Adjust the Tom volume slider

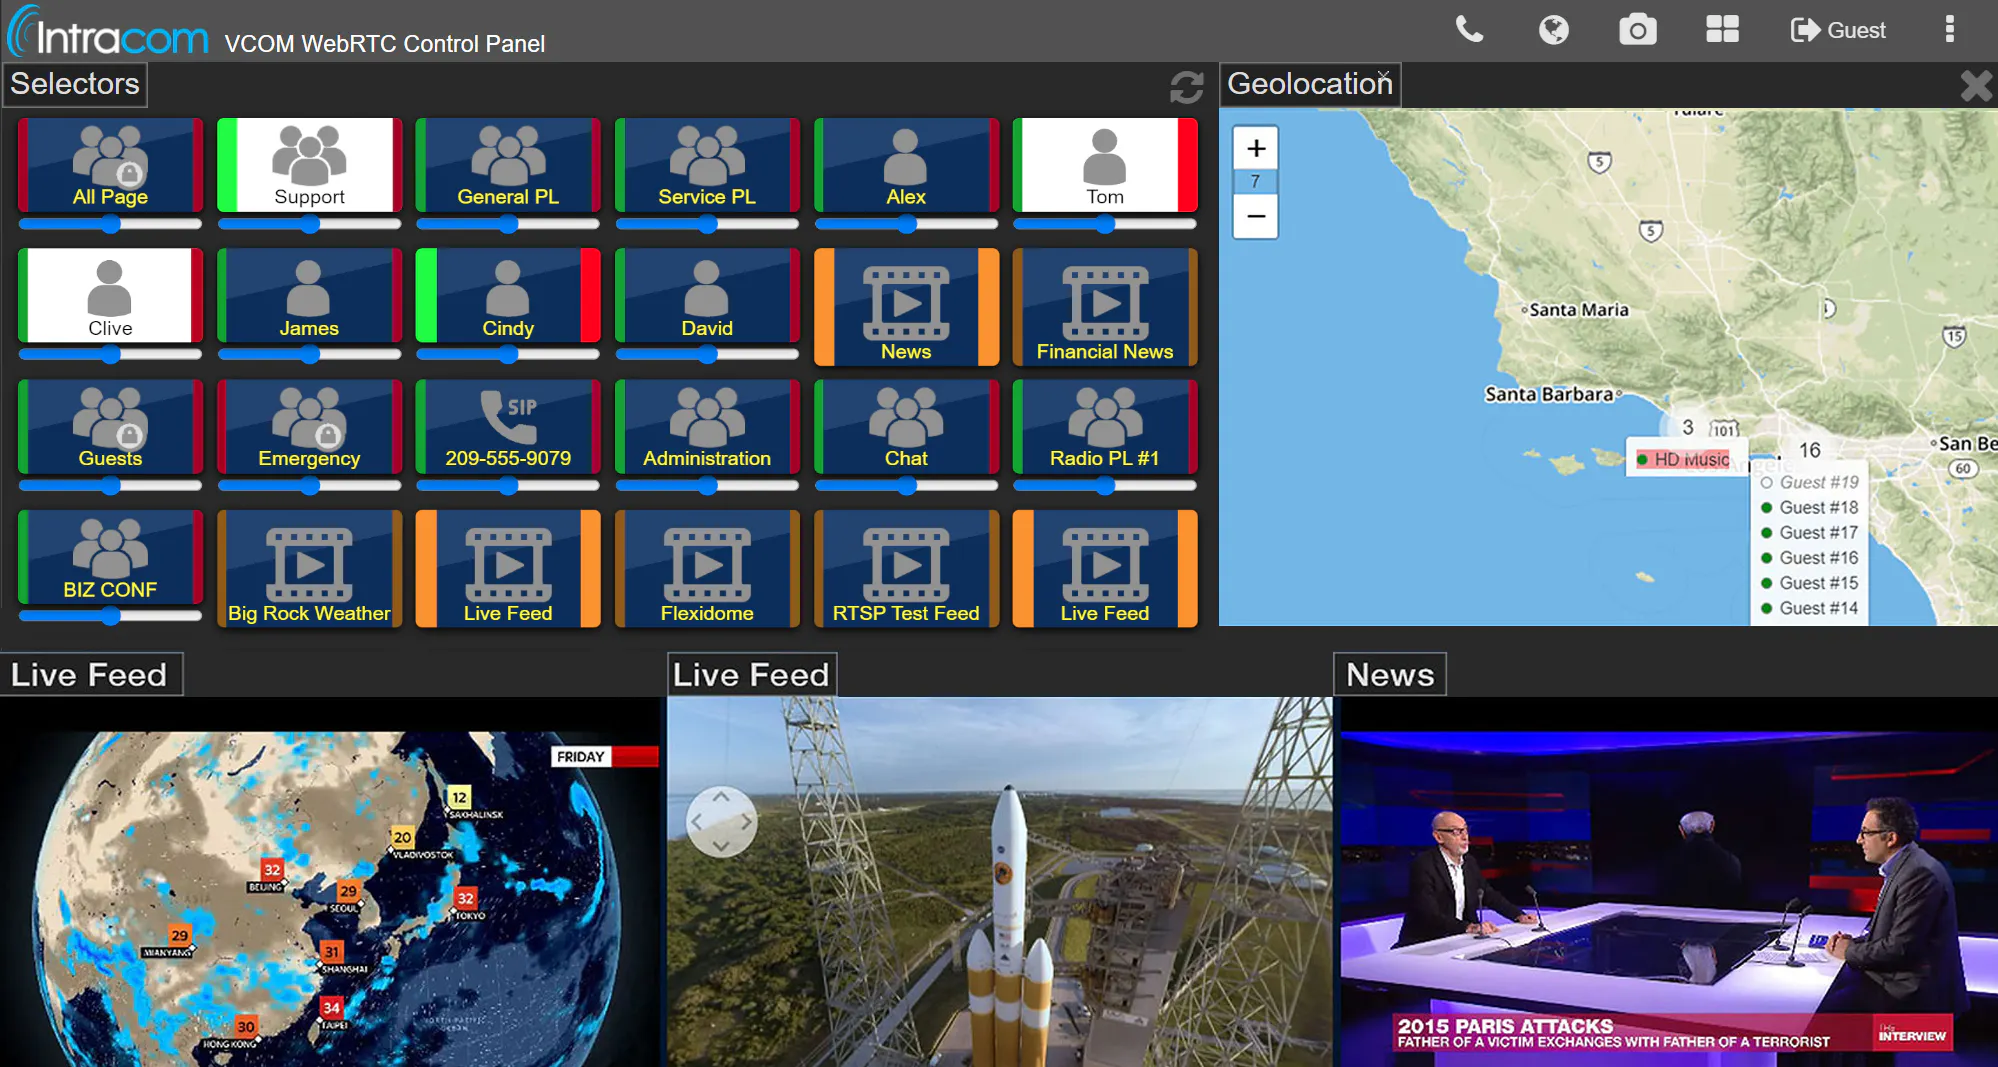coord(1105,224)
